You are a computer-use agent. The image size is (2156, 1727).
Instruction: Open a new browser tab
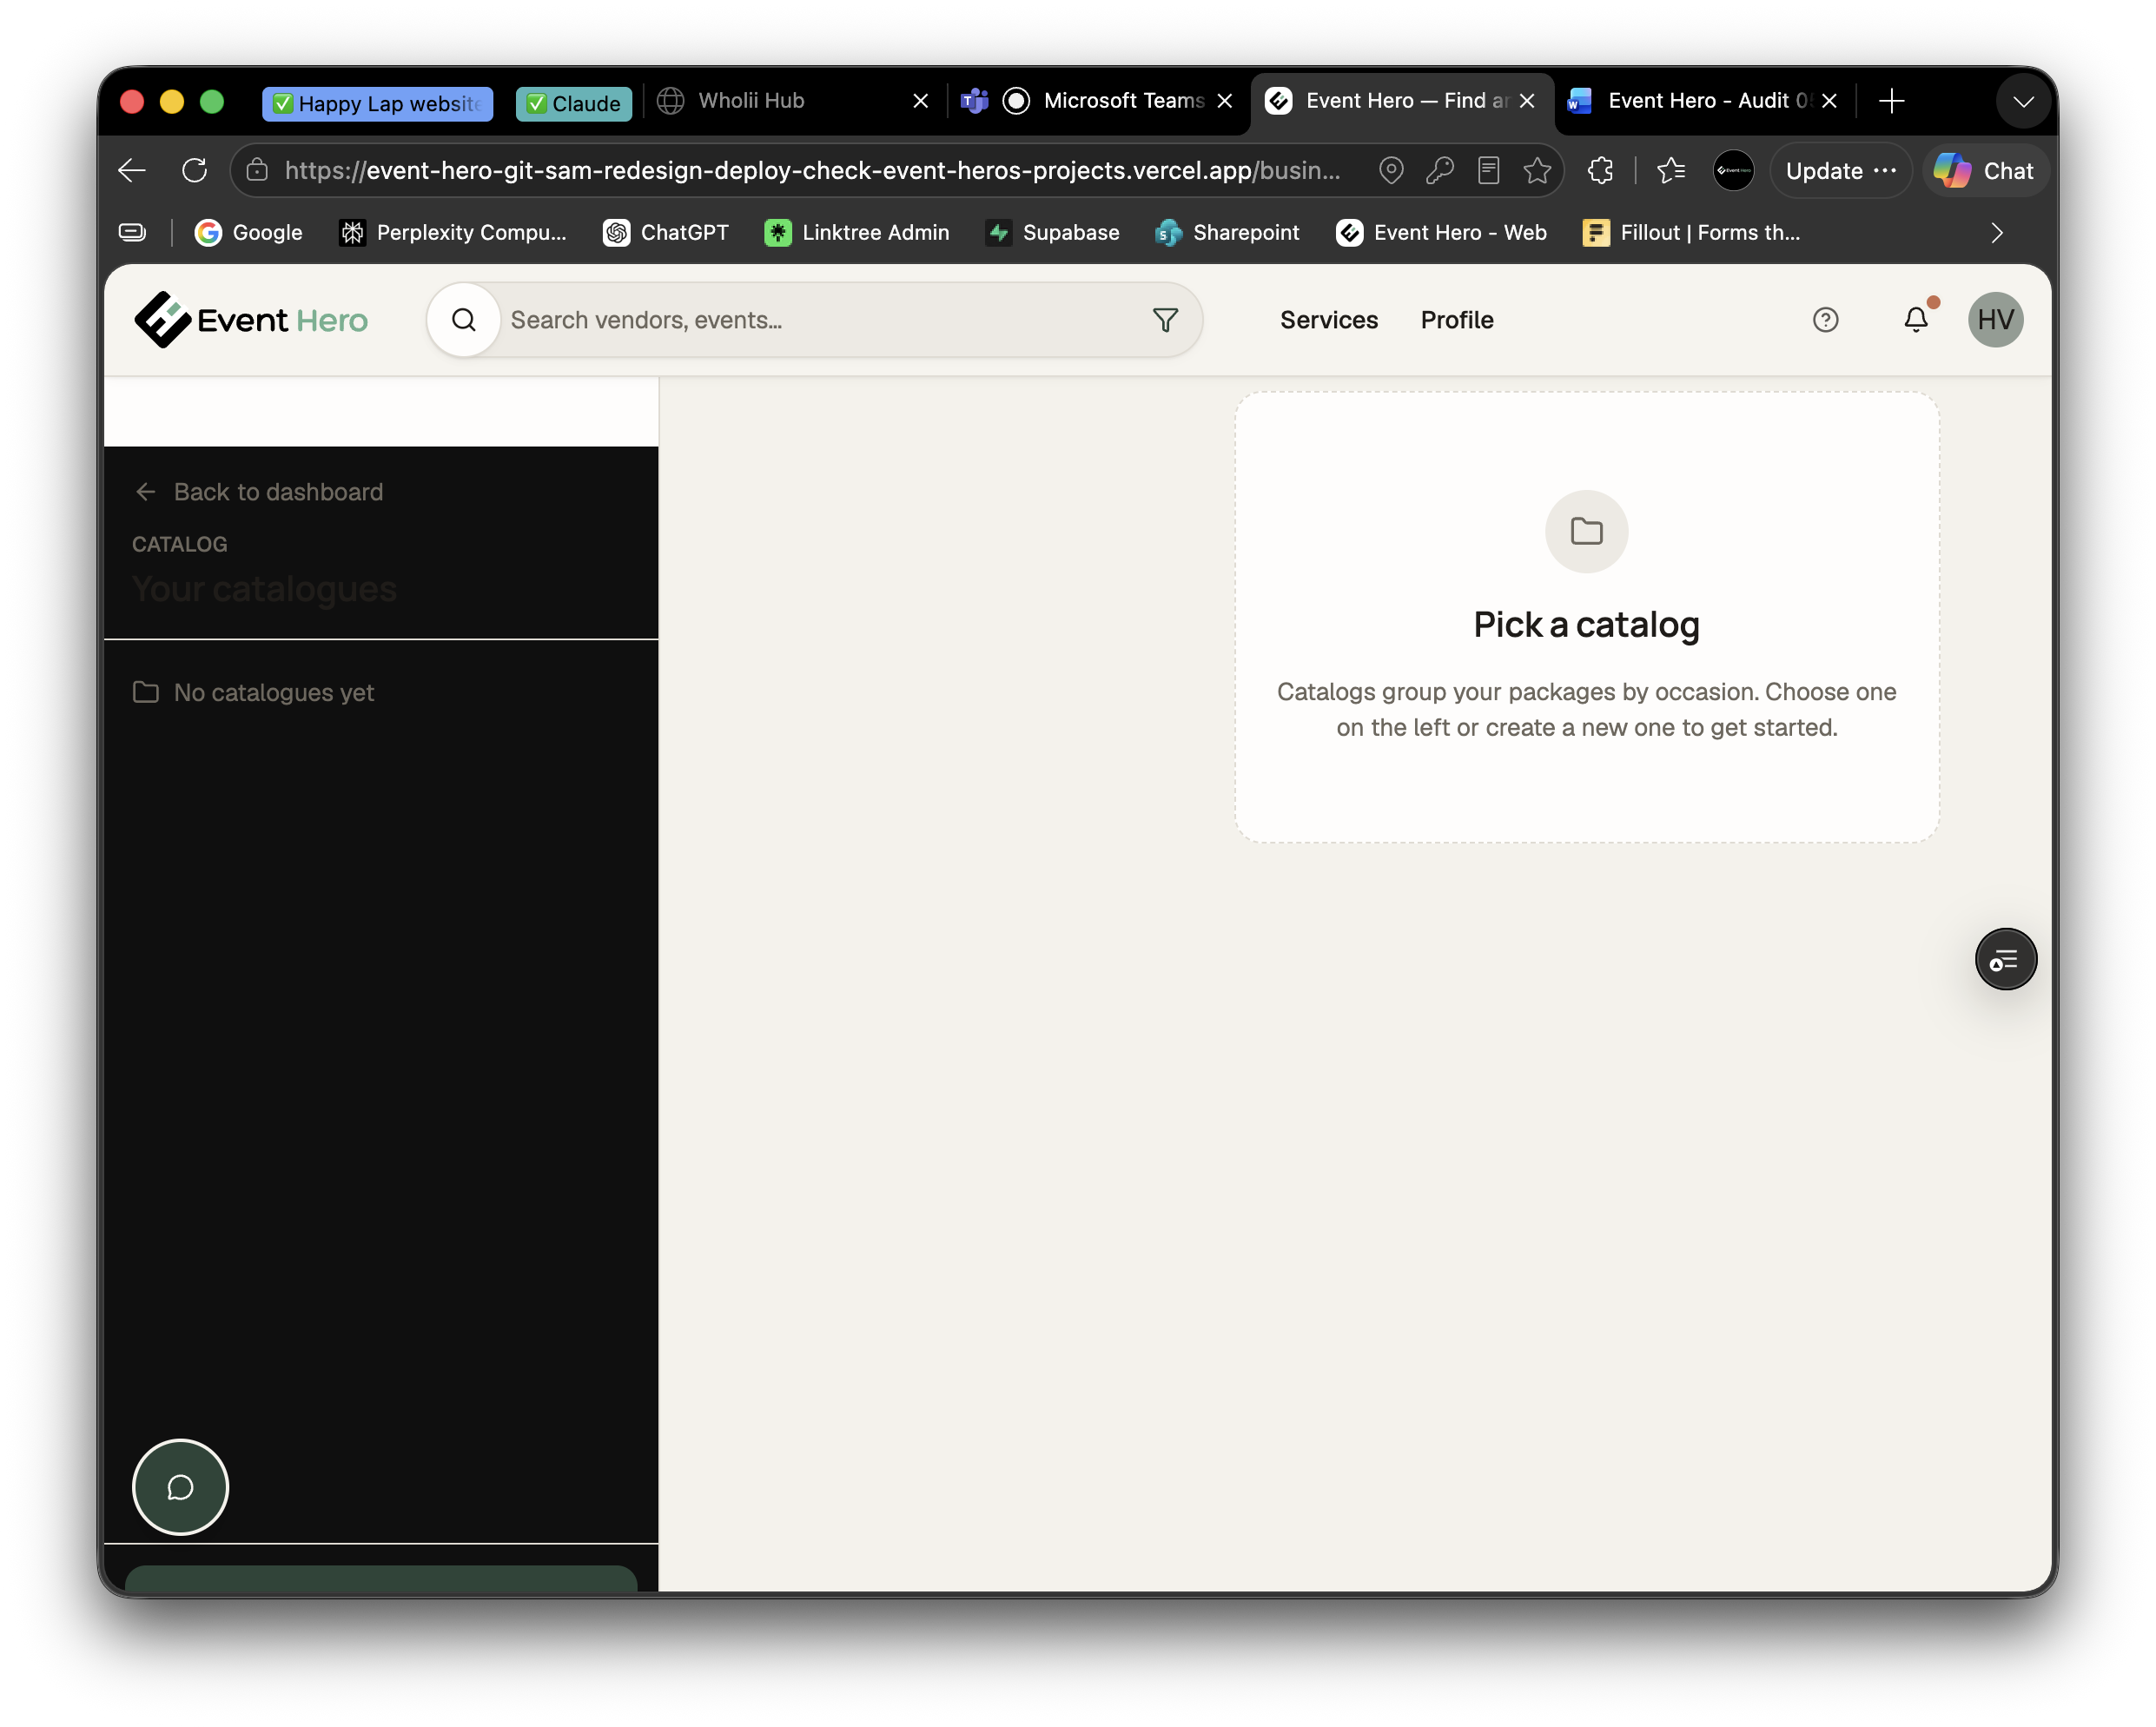(1891, 101)
